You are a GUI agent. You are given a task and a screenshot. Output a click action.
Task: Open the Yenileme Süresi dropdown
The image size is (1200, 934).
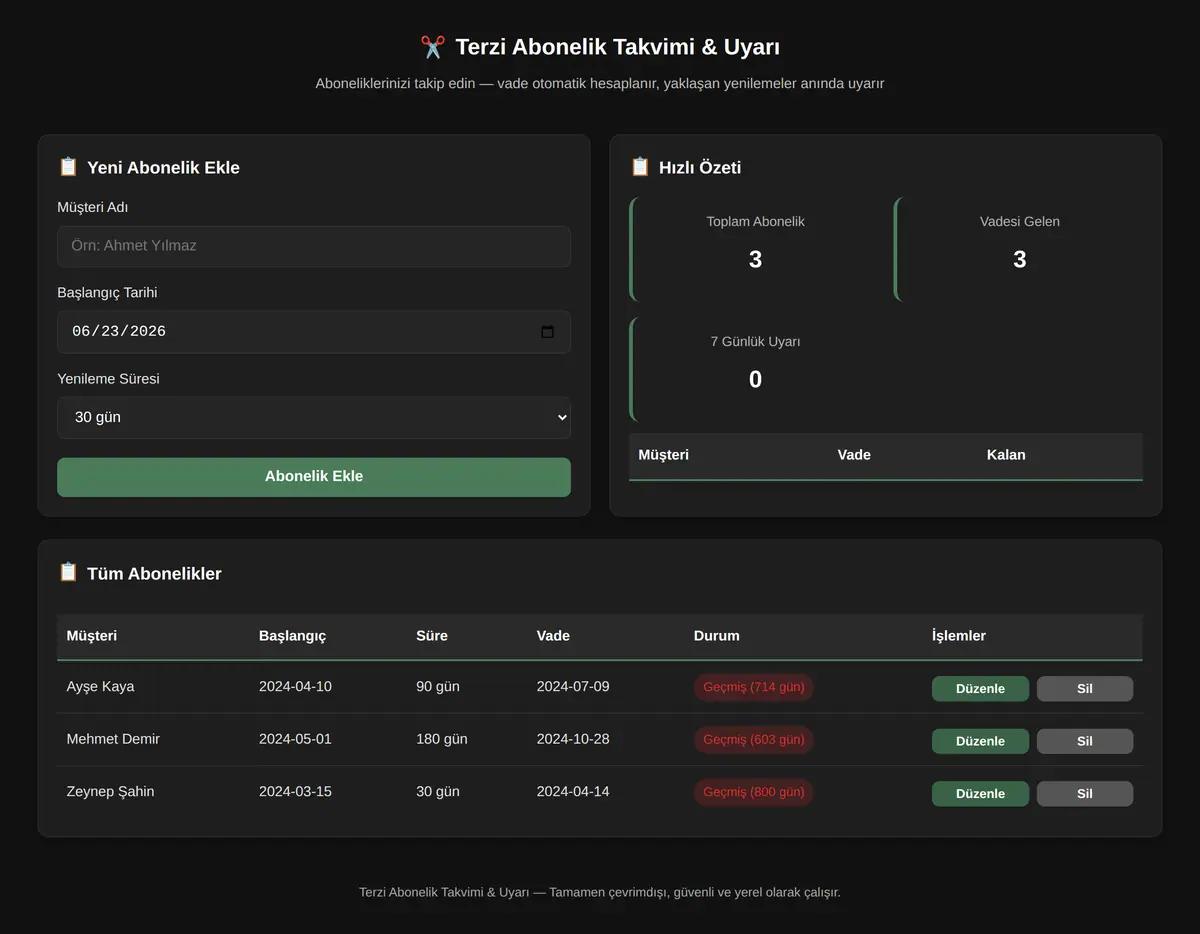pos(314,417)
